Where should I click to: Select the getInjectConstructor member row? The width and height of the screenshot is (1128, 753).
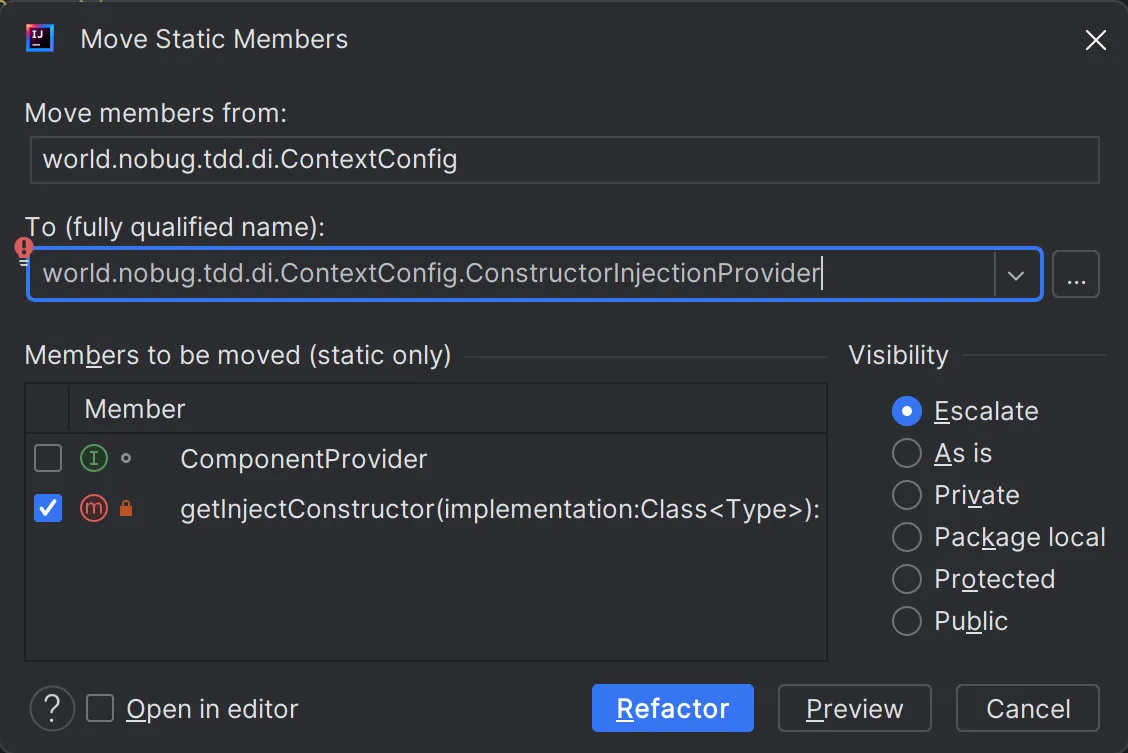point(500,509)
